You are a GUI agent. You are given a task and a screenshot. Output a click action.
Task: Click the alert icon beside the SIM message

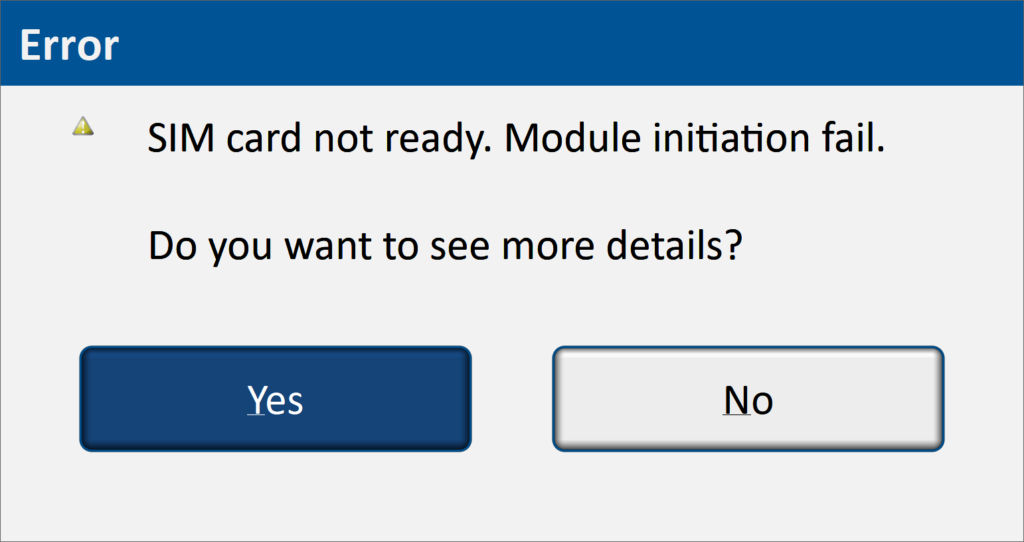coord(83,126)
